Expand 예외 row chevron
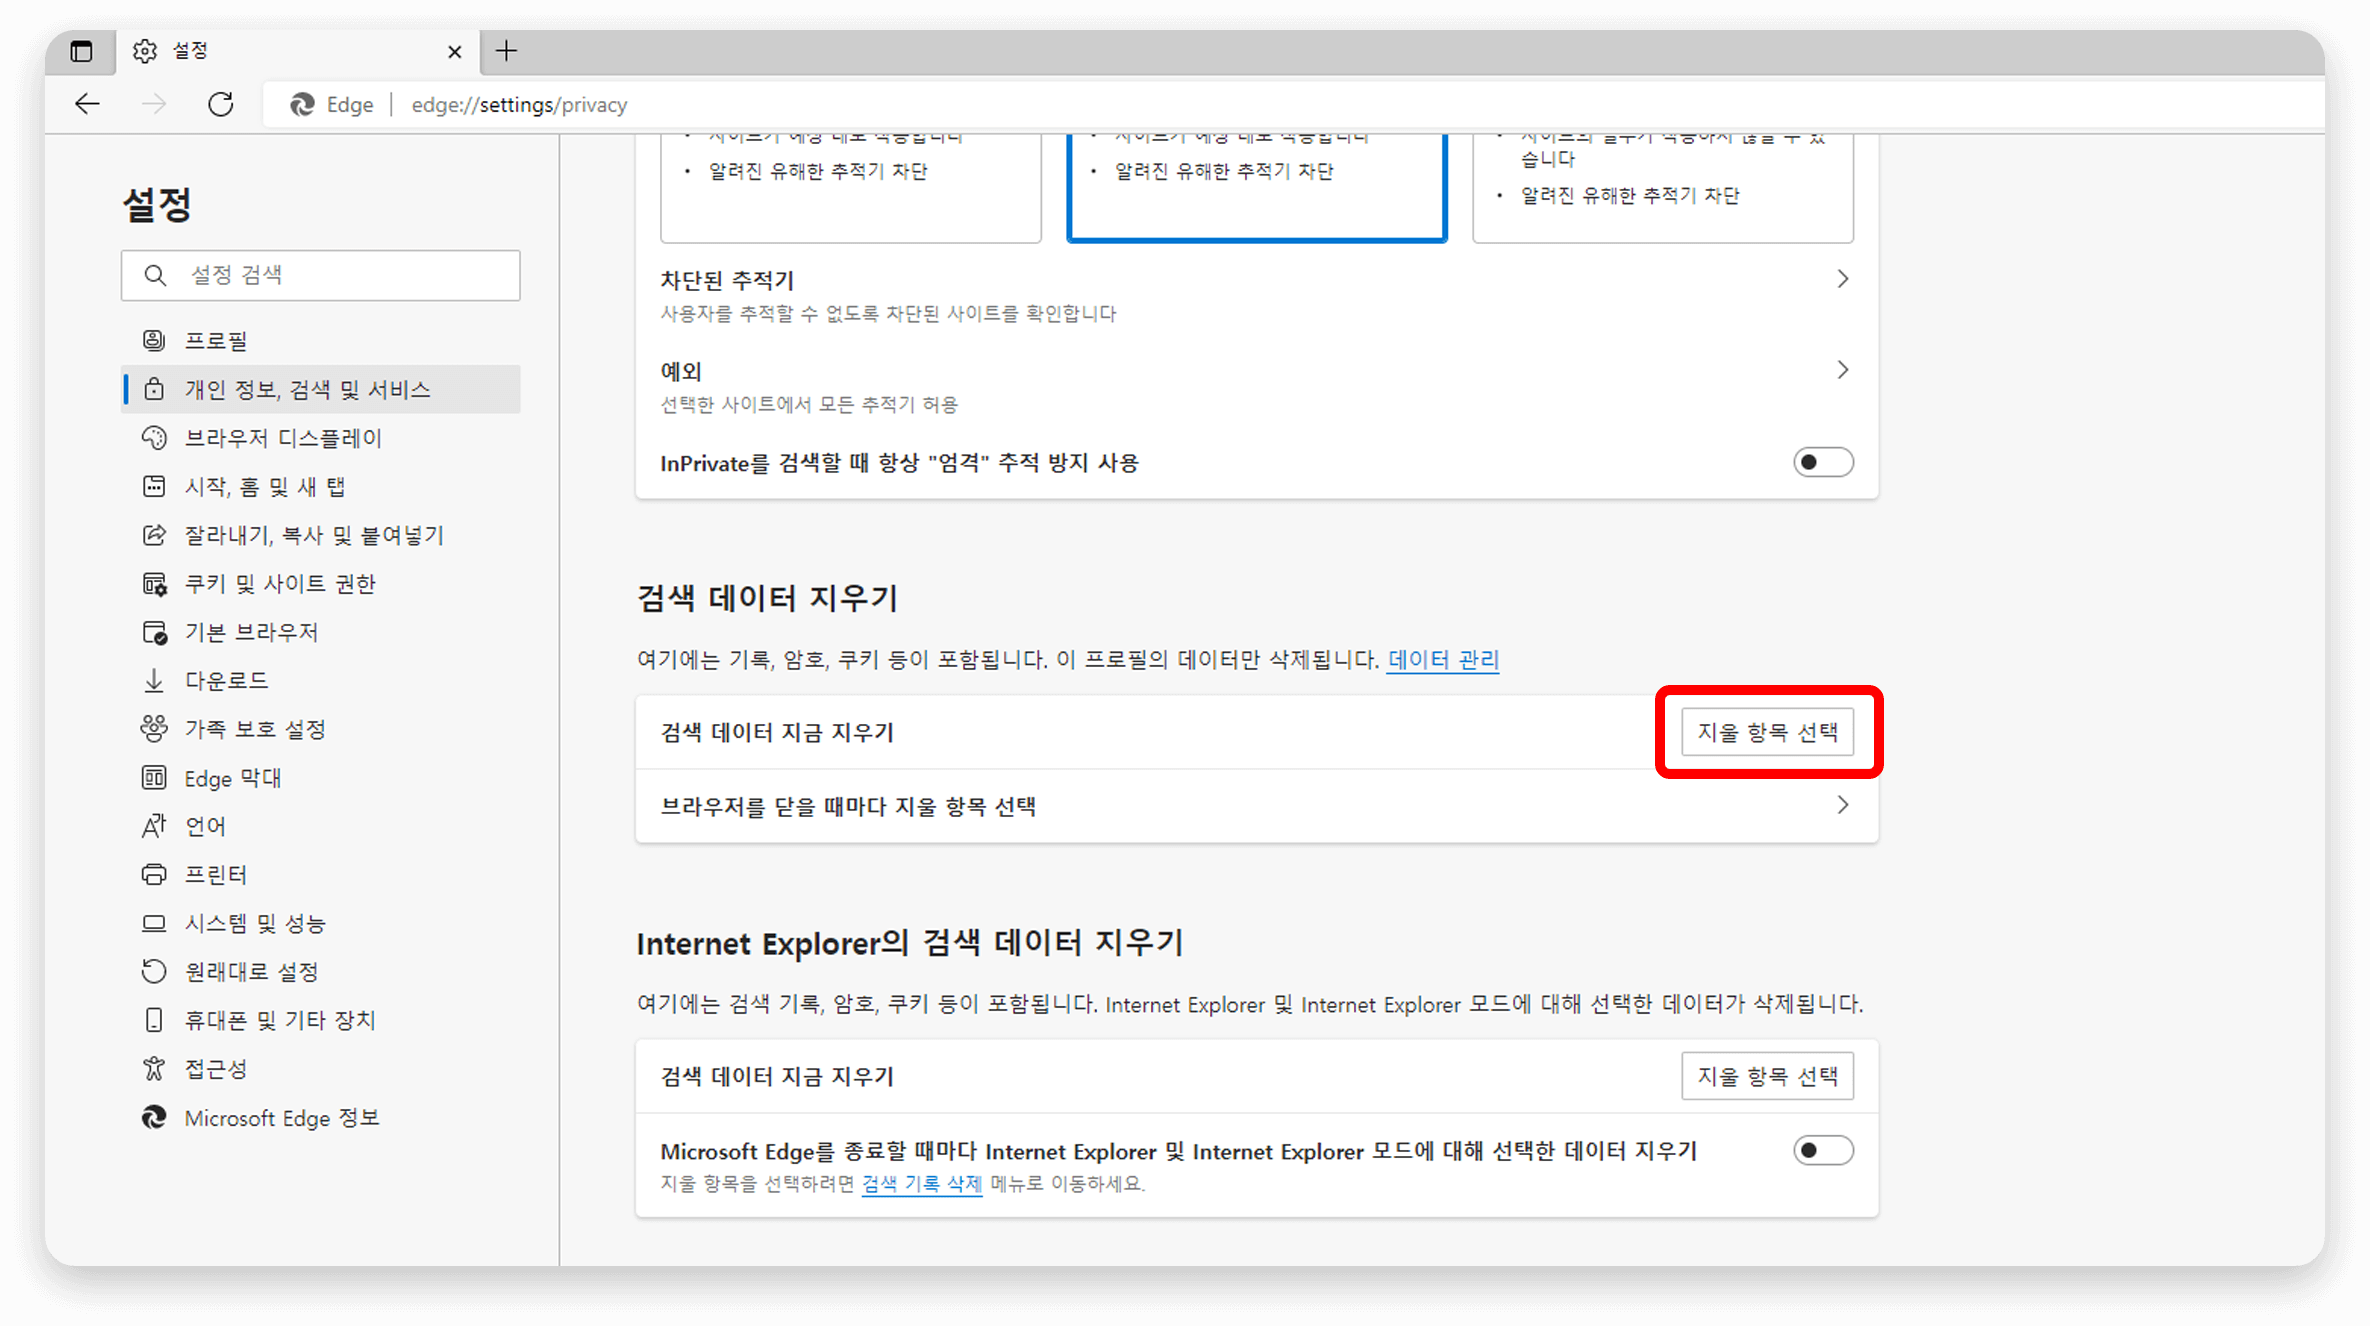Viewport: 2370px width, 1326px height. coord(1842,370)
